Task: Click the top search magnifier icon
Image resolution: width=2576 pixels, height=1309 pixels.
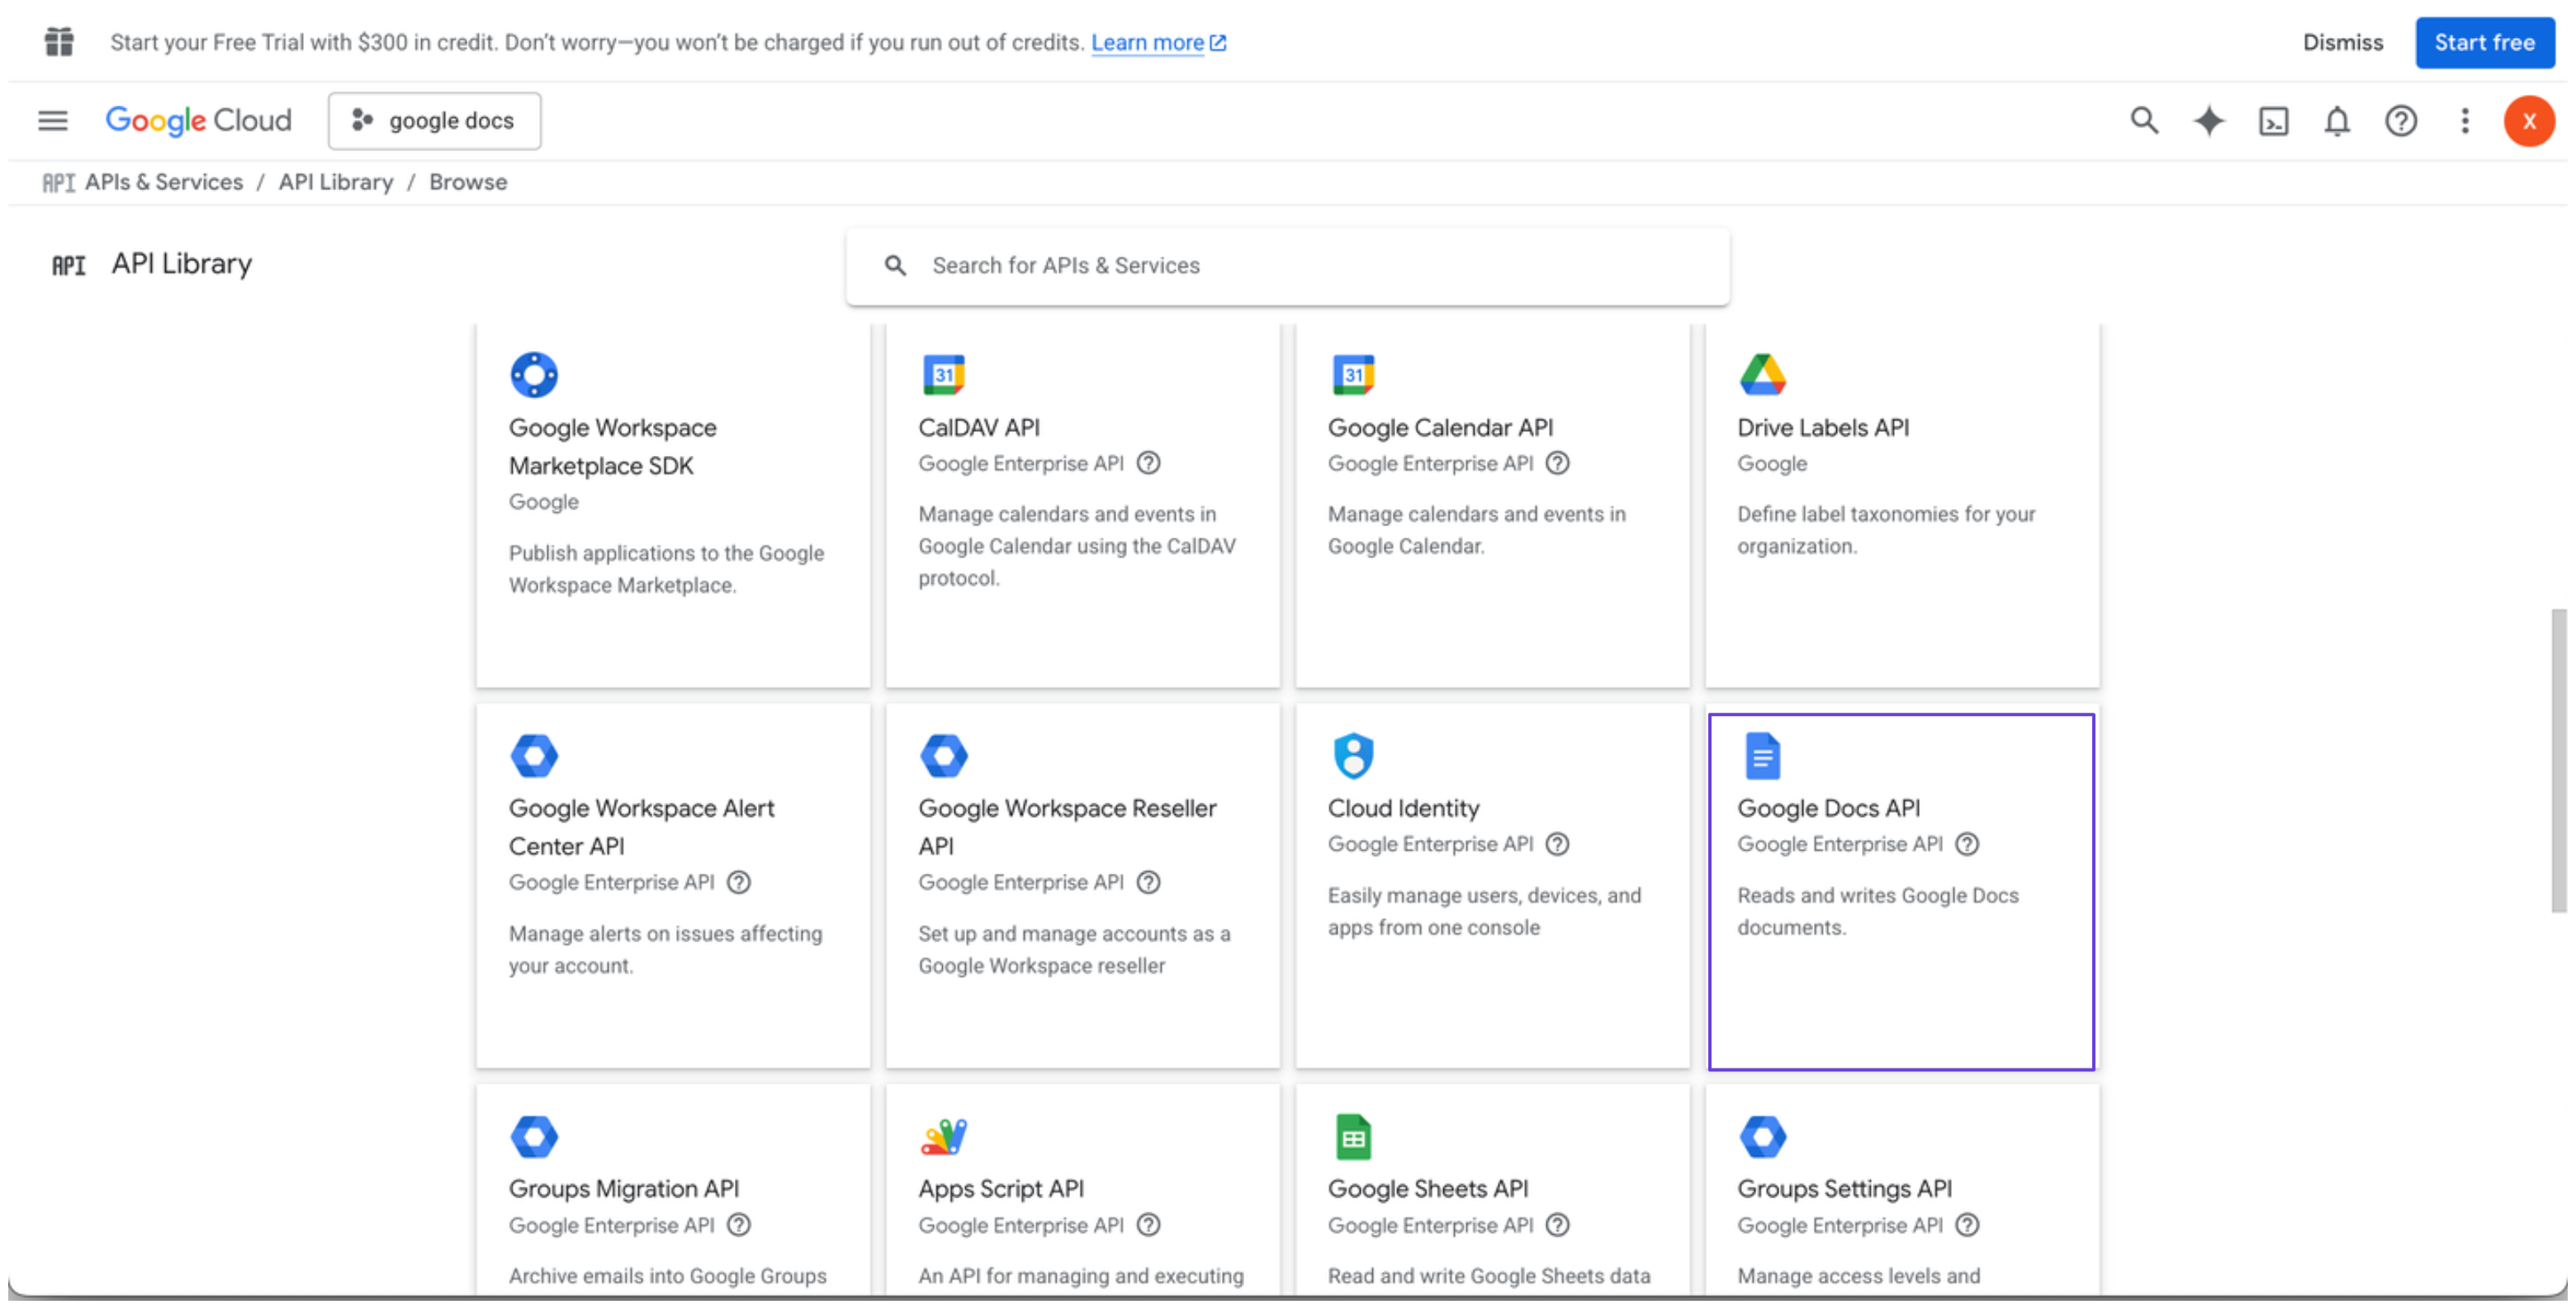Action: 2143,121
